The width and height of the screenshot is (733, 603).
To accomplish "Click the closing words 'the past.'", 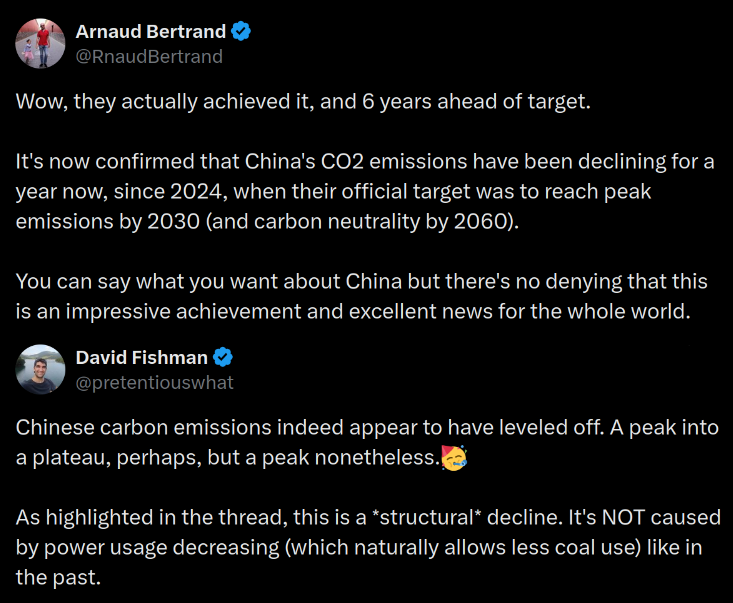I will point(58,578).
